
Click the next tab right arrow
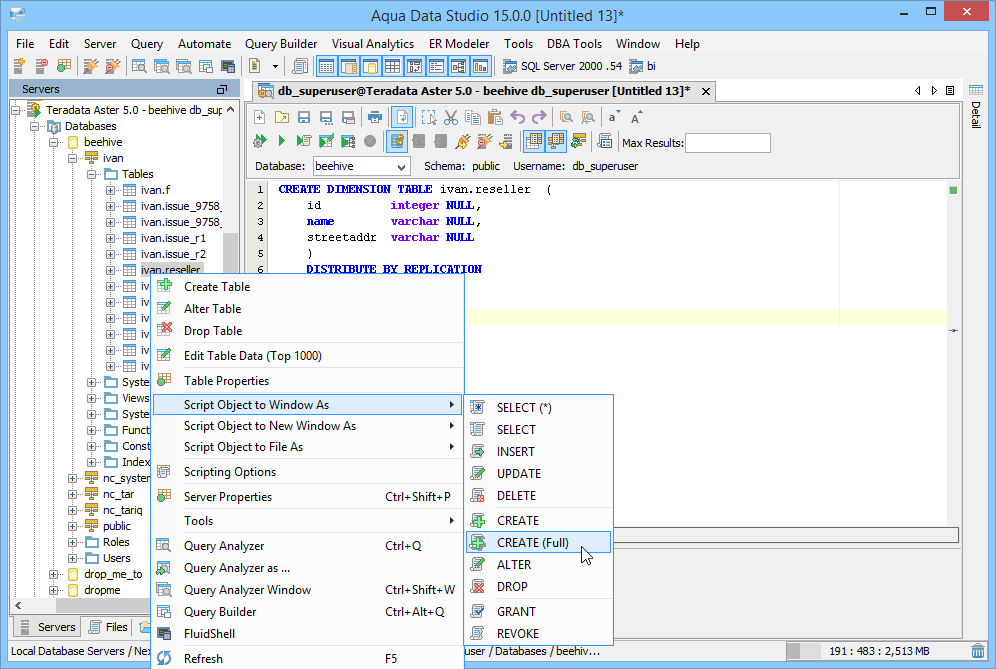934,91
